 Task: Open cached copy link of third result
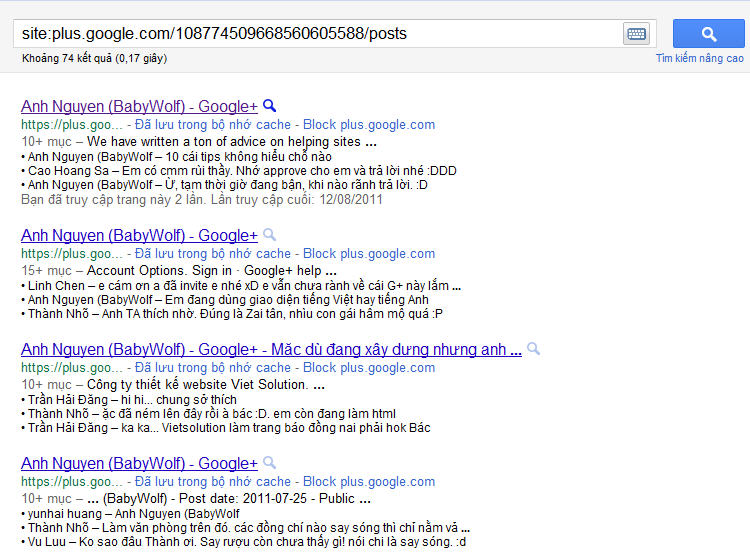[213, 368]
